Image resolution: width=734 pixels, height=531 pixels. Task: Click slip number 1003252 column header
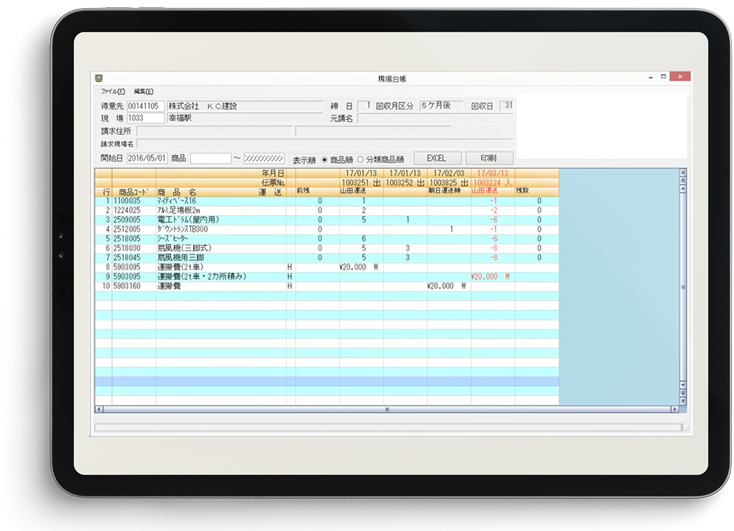(405, 183)
